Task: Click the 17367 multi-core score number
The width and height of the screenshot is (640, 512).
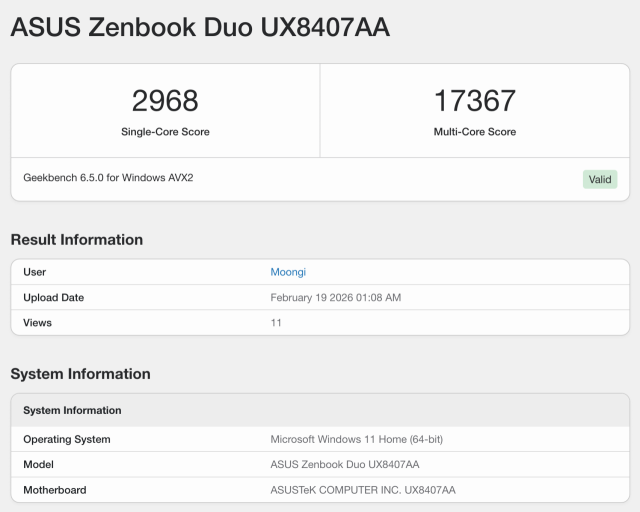Action: 475,101
